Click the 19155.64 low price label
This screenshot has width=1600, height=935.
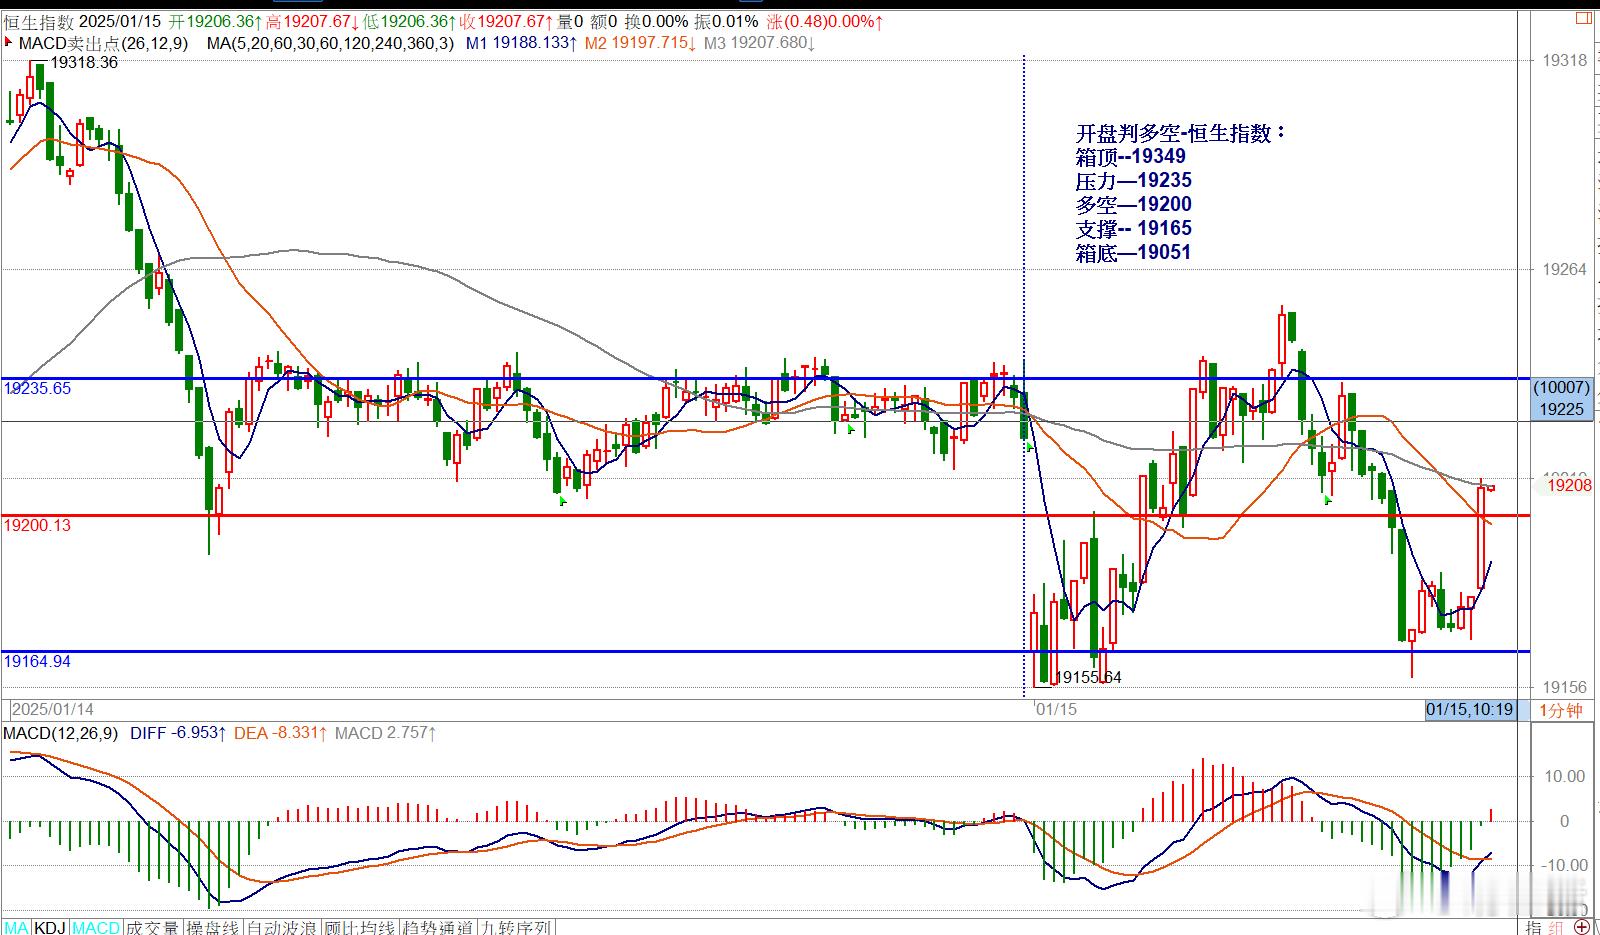(1089, 677)
